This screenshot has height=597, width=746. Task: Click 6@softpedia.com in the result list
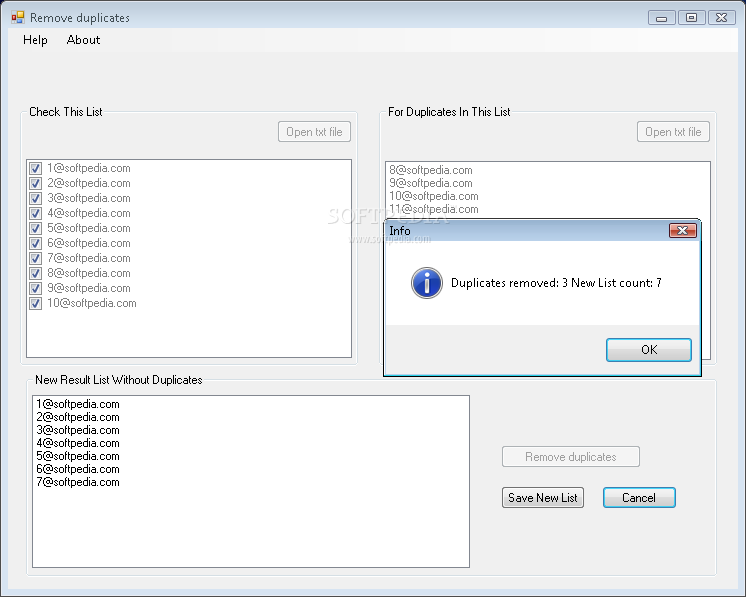pos(78,469)
